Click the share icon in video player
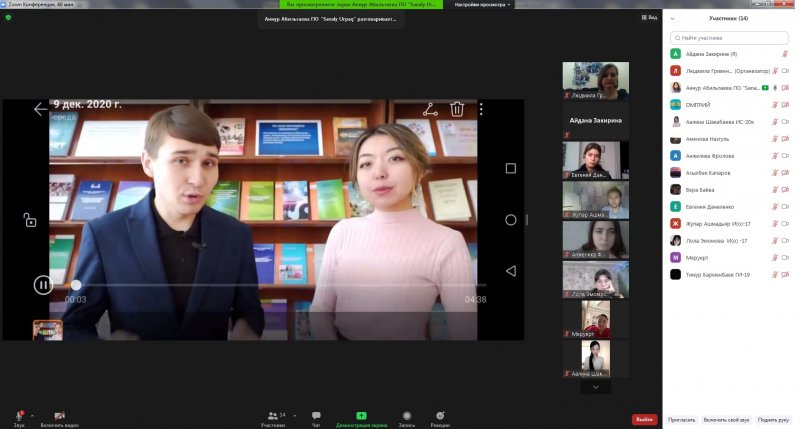 coord(430,109)
